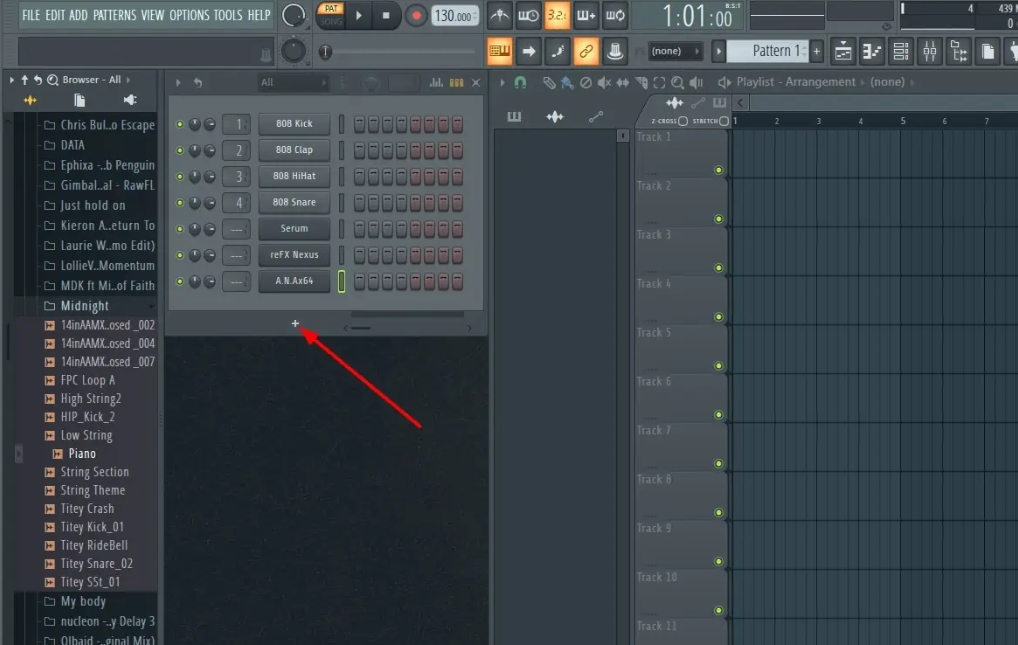Open the PATTERNS menu
Screen dimensions: 1018x645
click(115, 15)
